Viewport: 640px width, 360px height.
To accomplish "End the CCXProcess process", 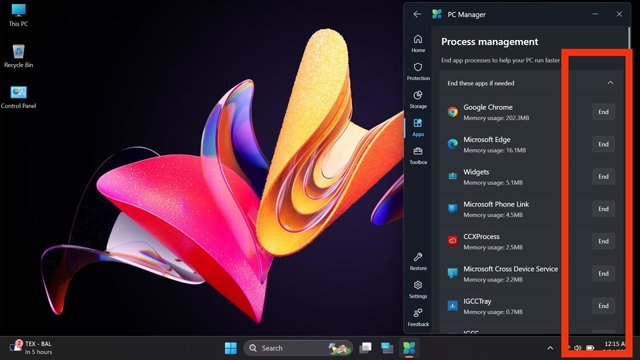I will (603, 241).
